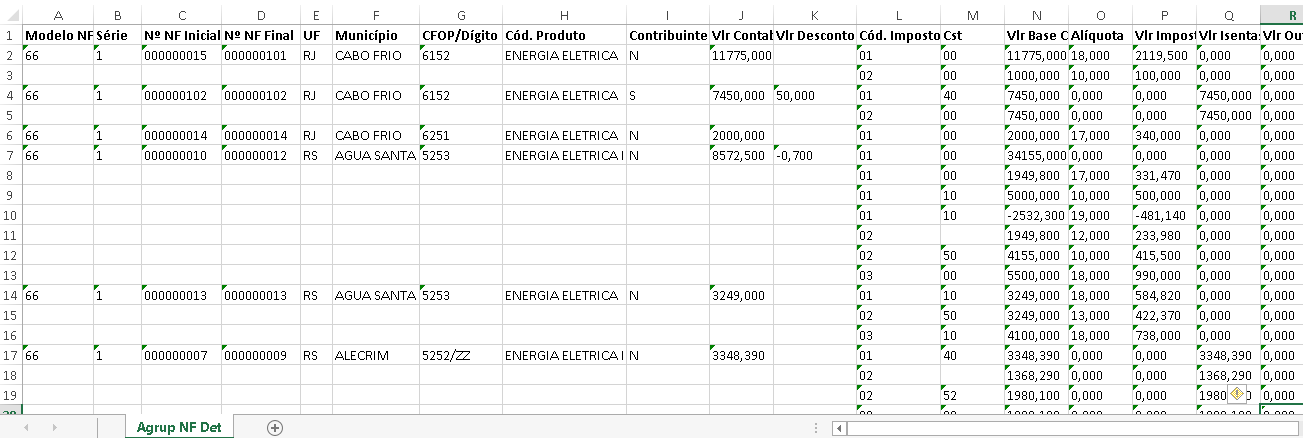
Task: Select cell containing 000000015
Action: 181,55
